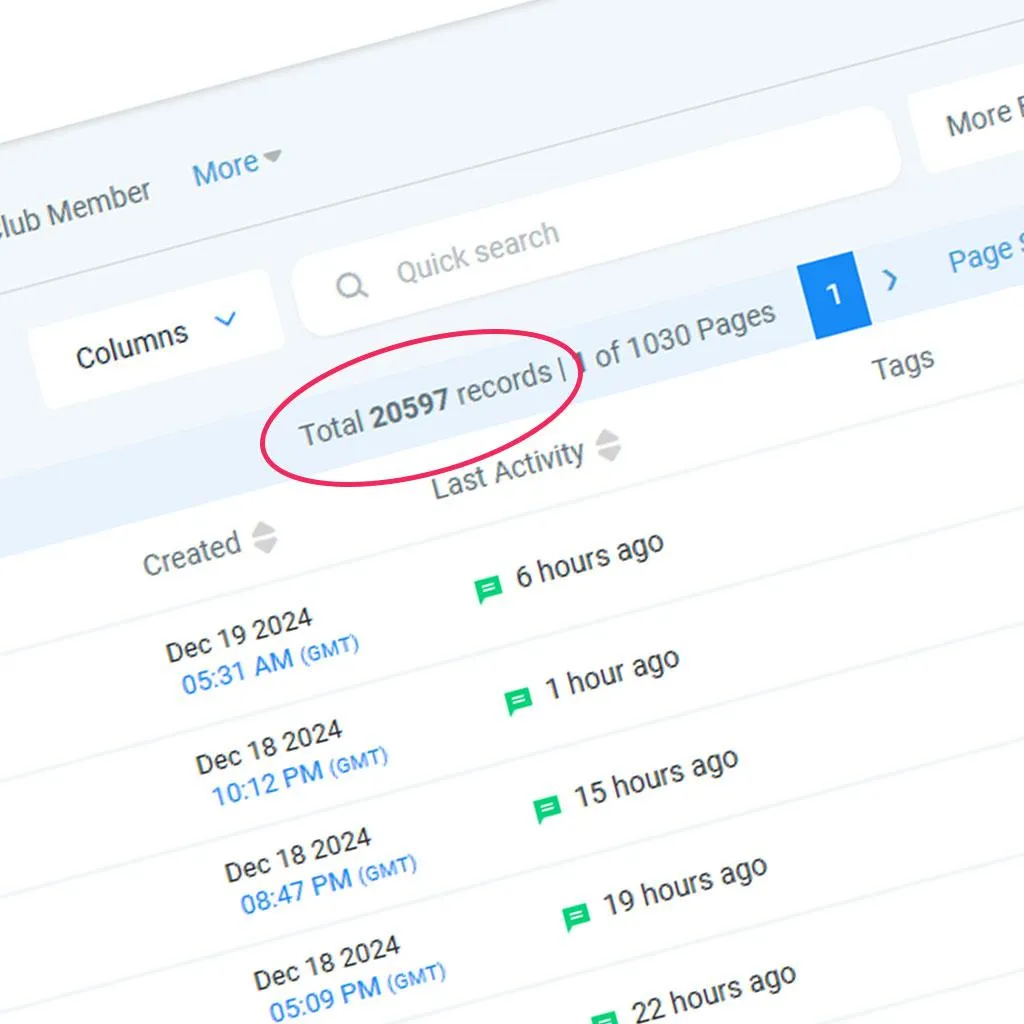Click the '05:09 PM (GMT)' time
Image resolution: width=1024 pixels, height=1024 pixels.
coord(357,991)
